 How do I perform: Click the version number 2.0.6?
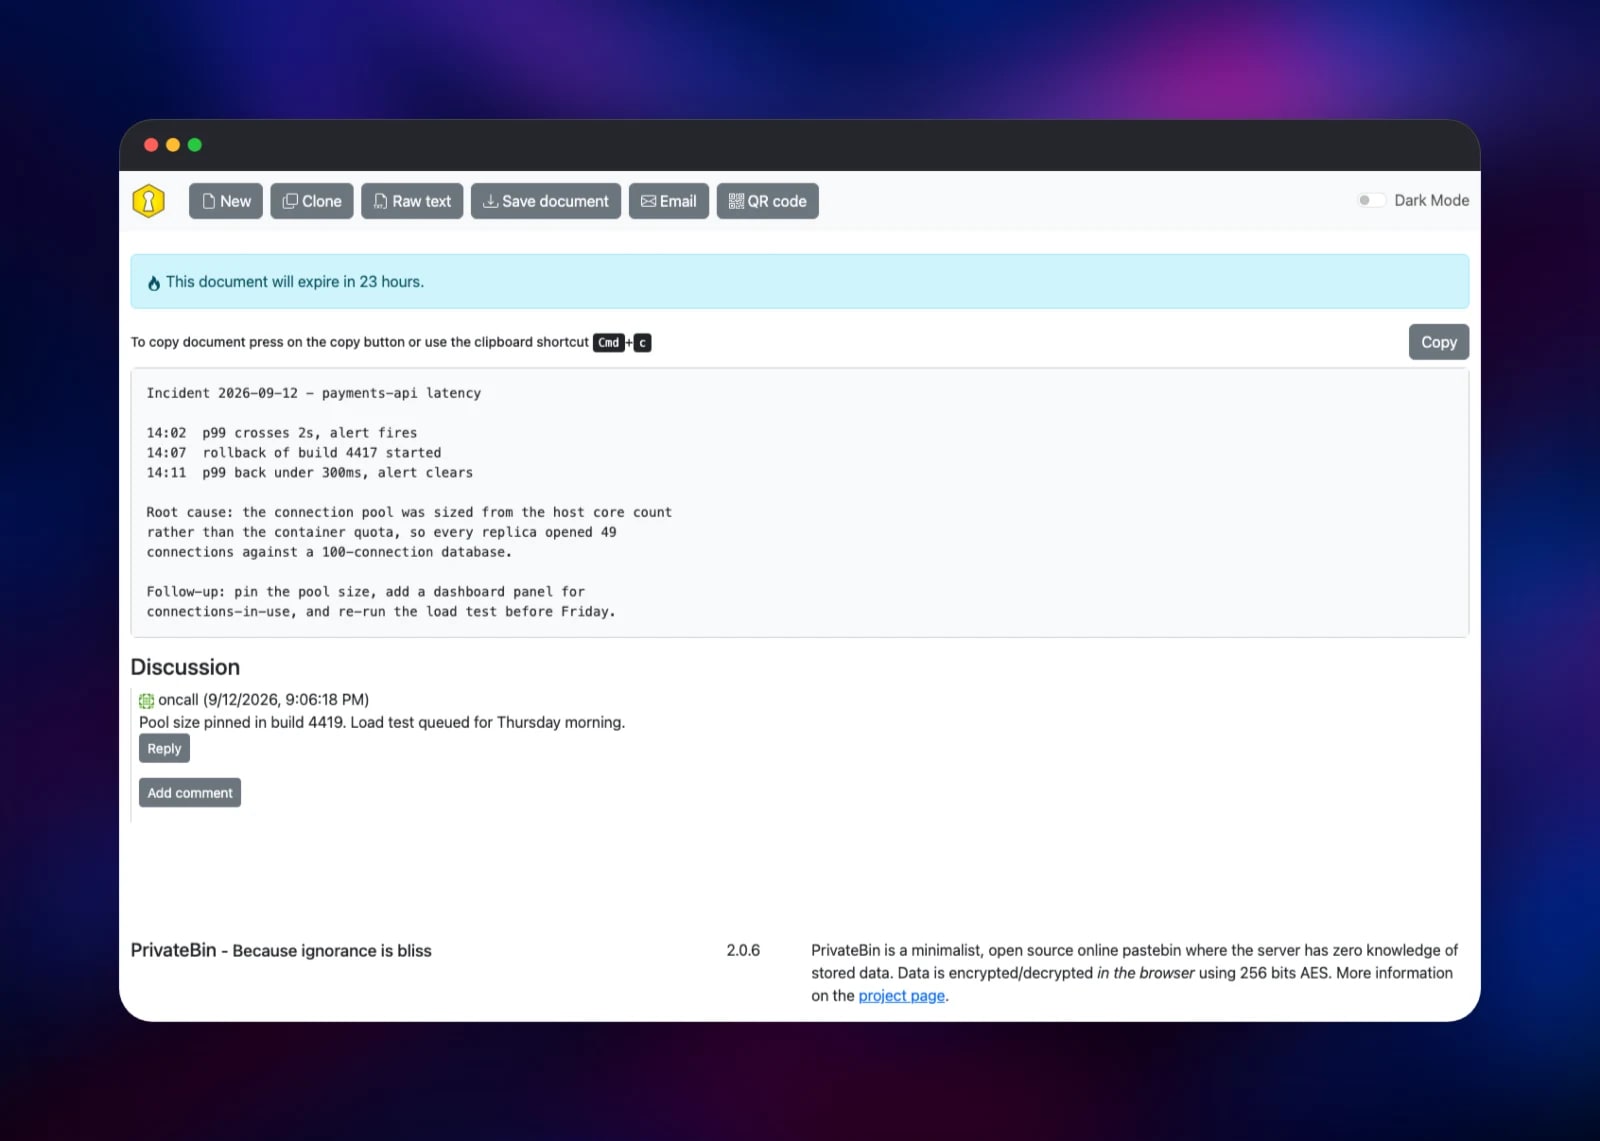743,950
